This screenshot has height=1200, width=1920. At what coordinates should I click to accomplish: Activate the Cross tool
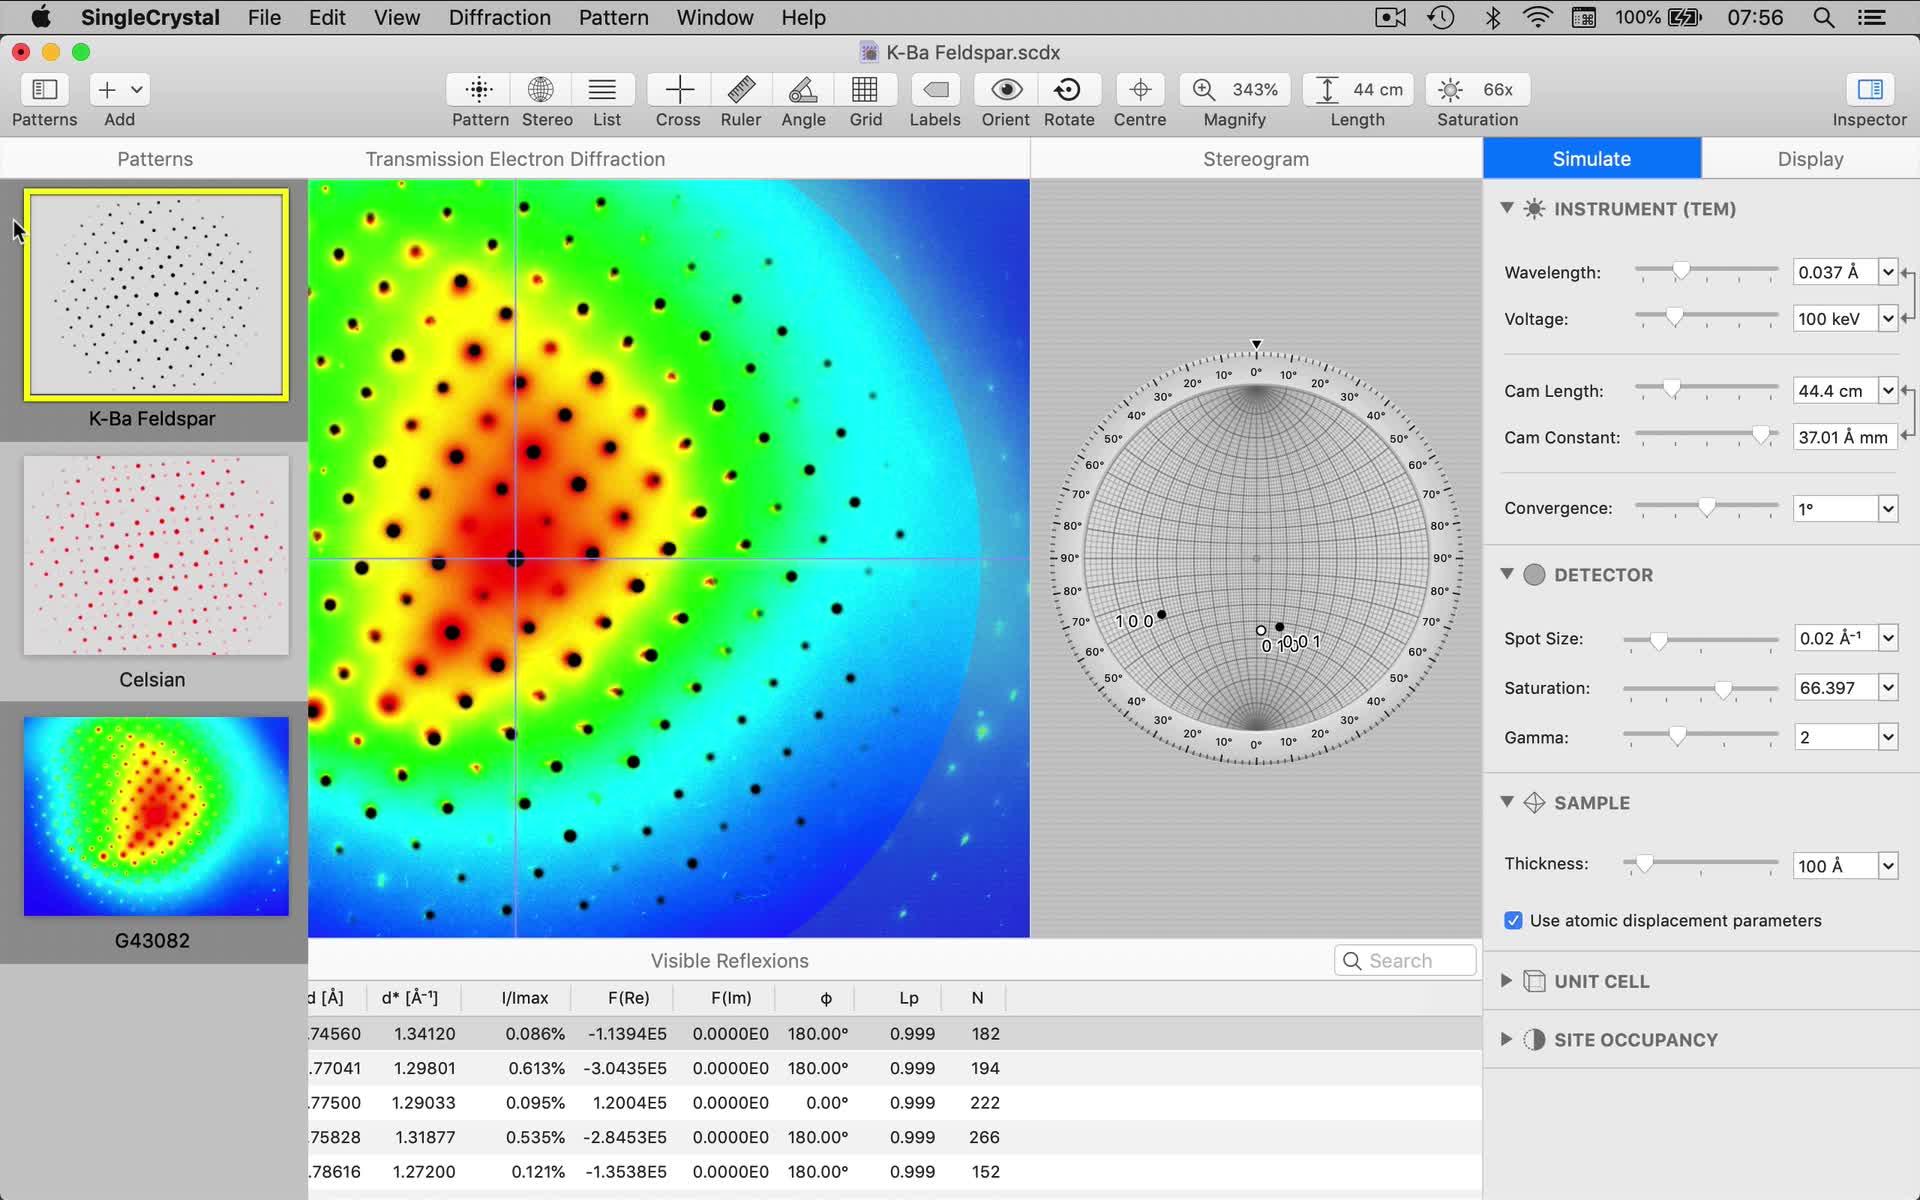677,90
